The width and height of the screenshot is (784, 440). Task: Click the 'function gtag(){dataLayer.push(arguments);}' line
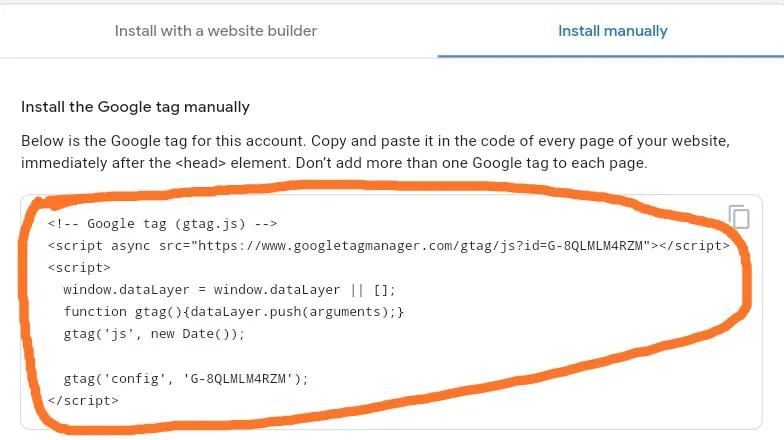pos(234,312)
